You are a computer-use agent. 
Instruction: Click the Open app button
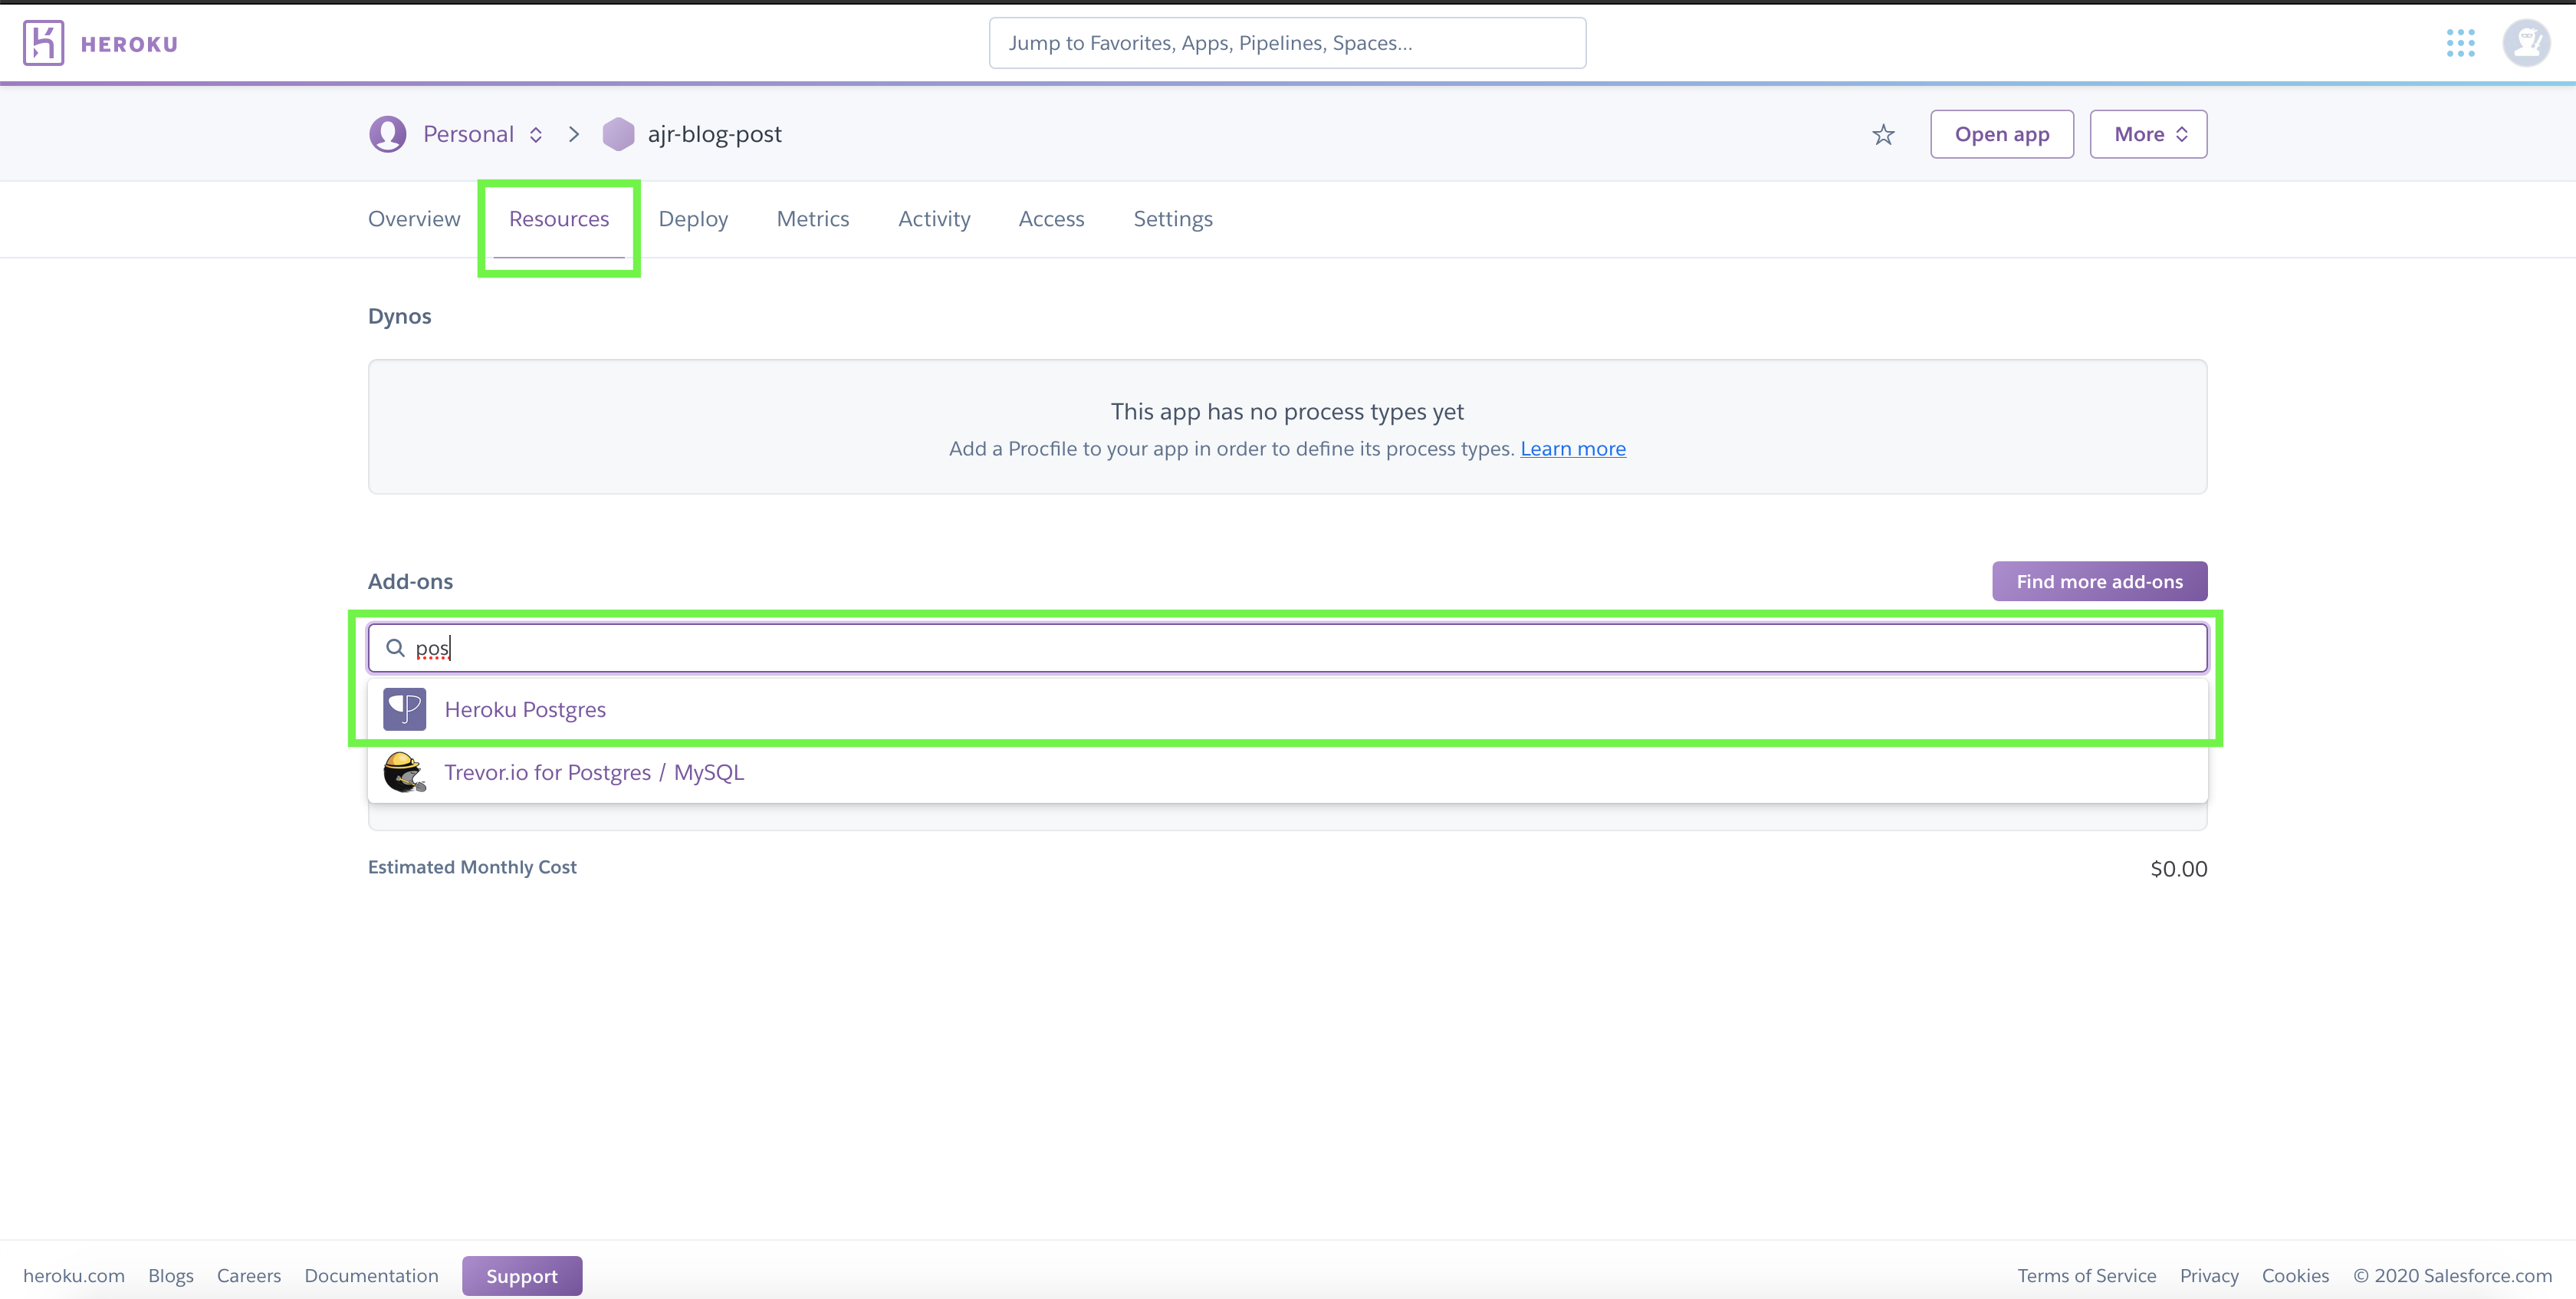(2001, 133)
